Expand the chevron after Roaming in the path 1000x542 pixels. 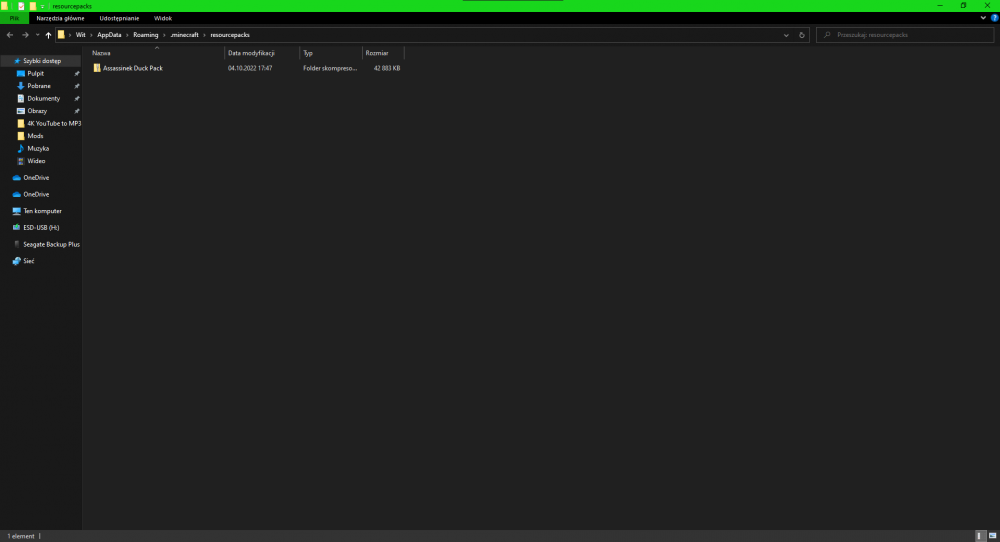click(x=164, y=35)
